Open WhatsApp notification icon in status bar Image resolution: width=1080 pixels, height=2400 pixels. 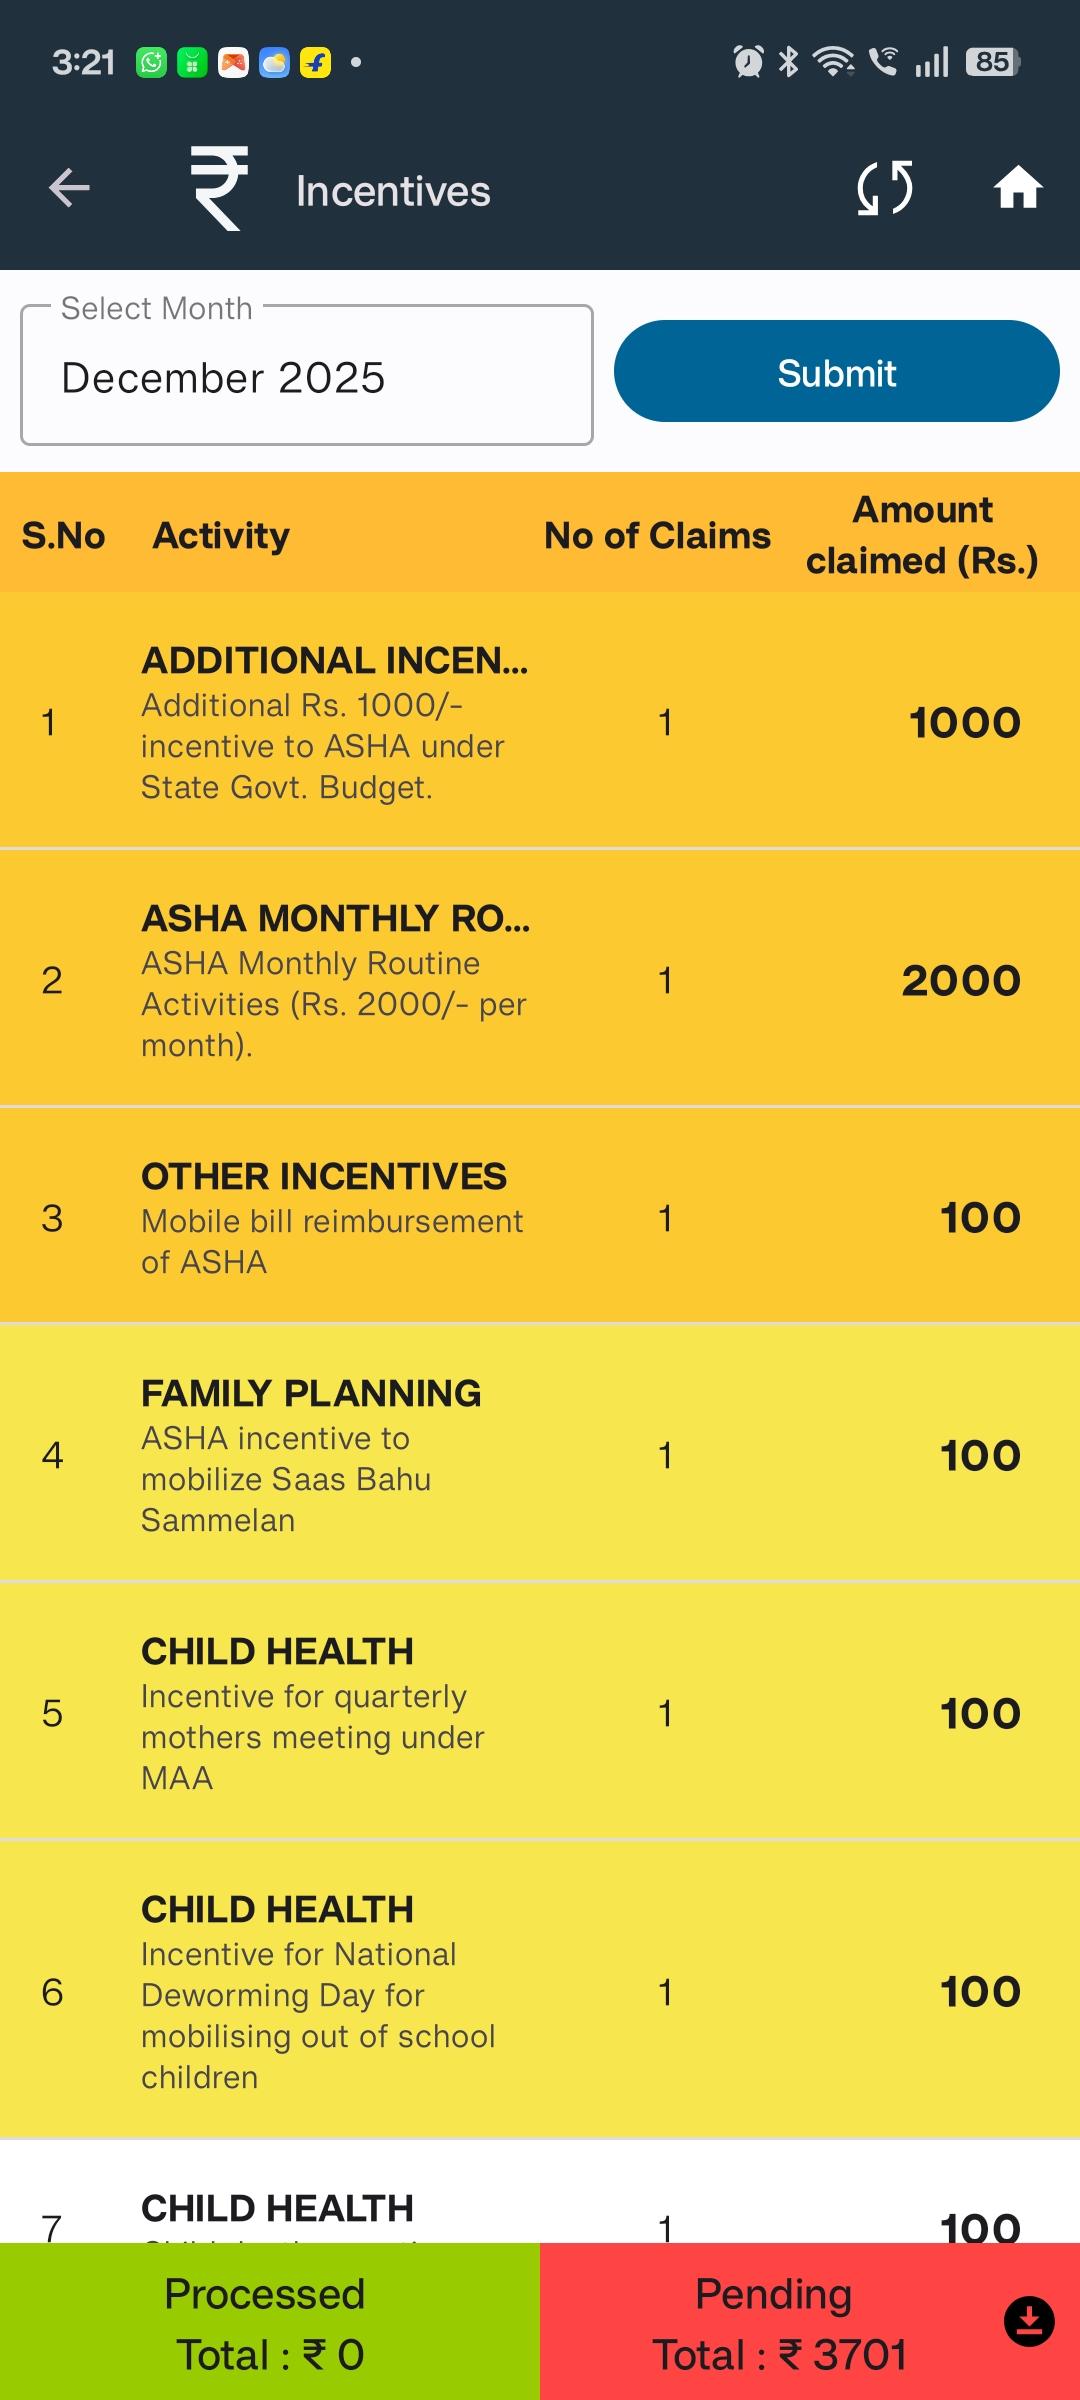click(x=151, y=62)
